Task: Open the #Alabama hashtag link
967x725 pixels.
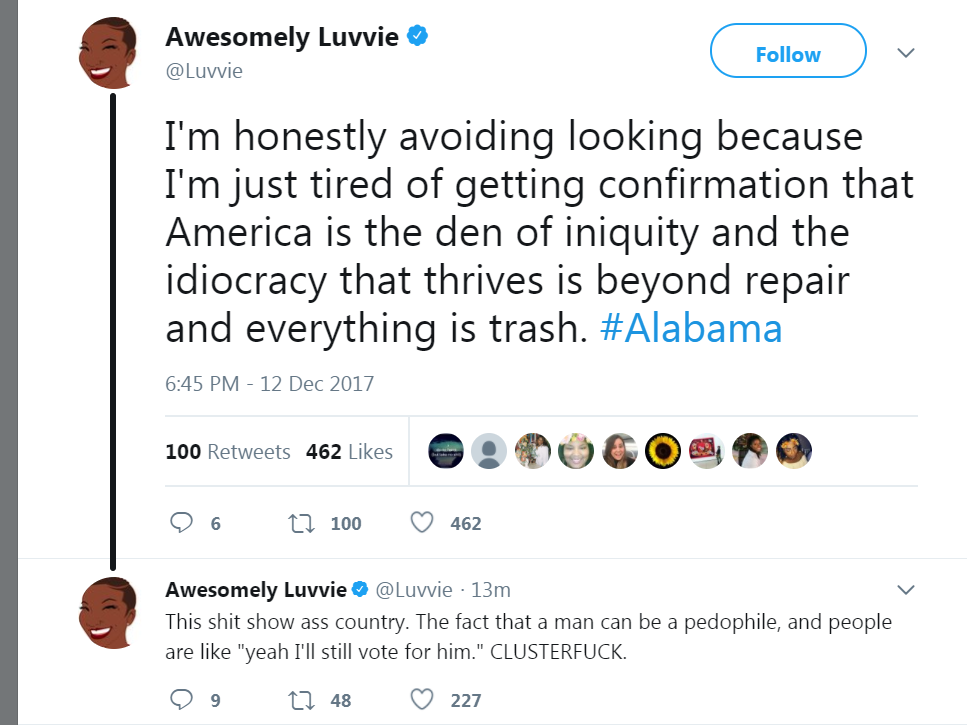Action: 691,328
